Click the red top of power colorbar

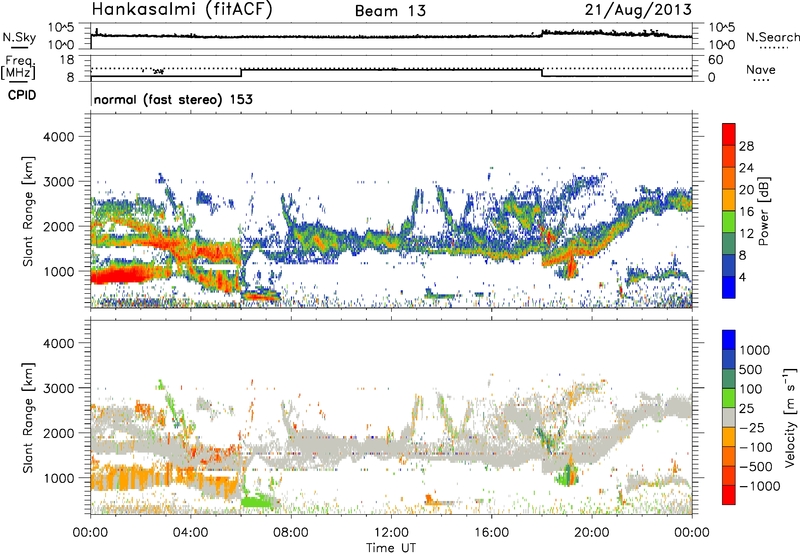tap(729, 134)
